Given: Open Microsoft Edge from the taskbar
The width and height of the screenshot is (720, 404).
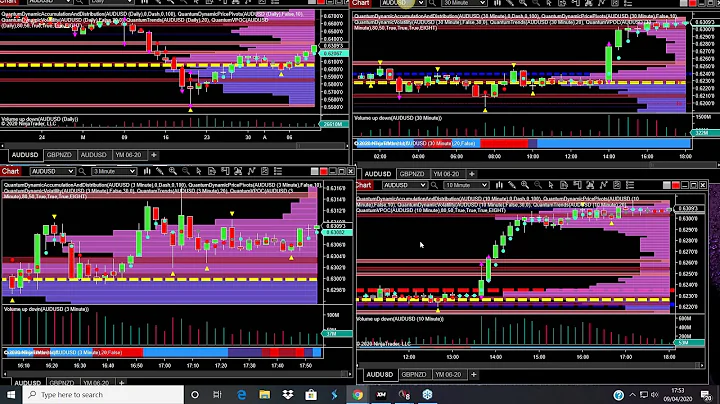Looking at the screenshot, I should (x=242, y=395).
